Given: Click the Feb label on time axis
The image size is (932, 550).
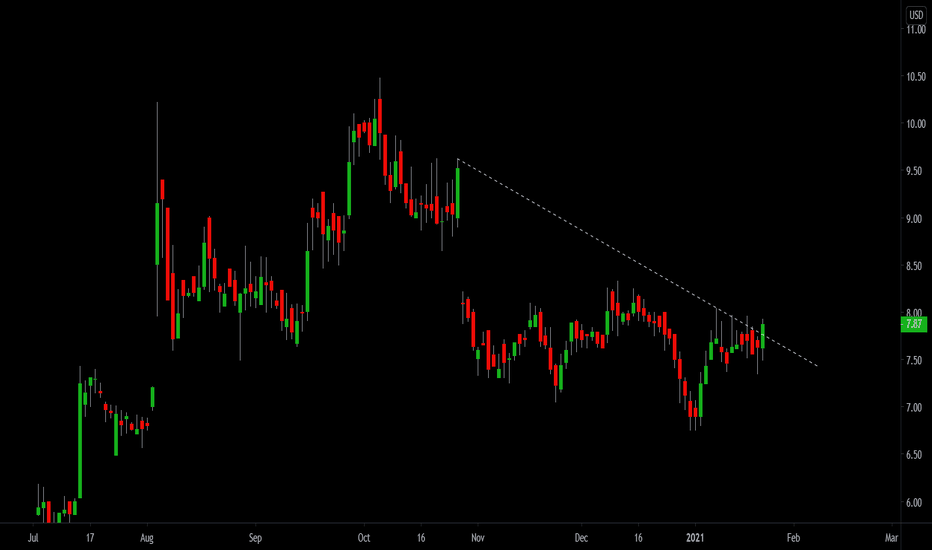Looking at the screenshot, I should (x=794, y=538).
